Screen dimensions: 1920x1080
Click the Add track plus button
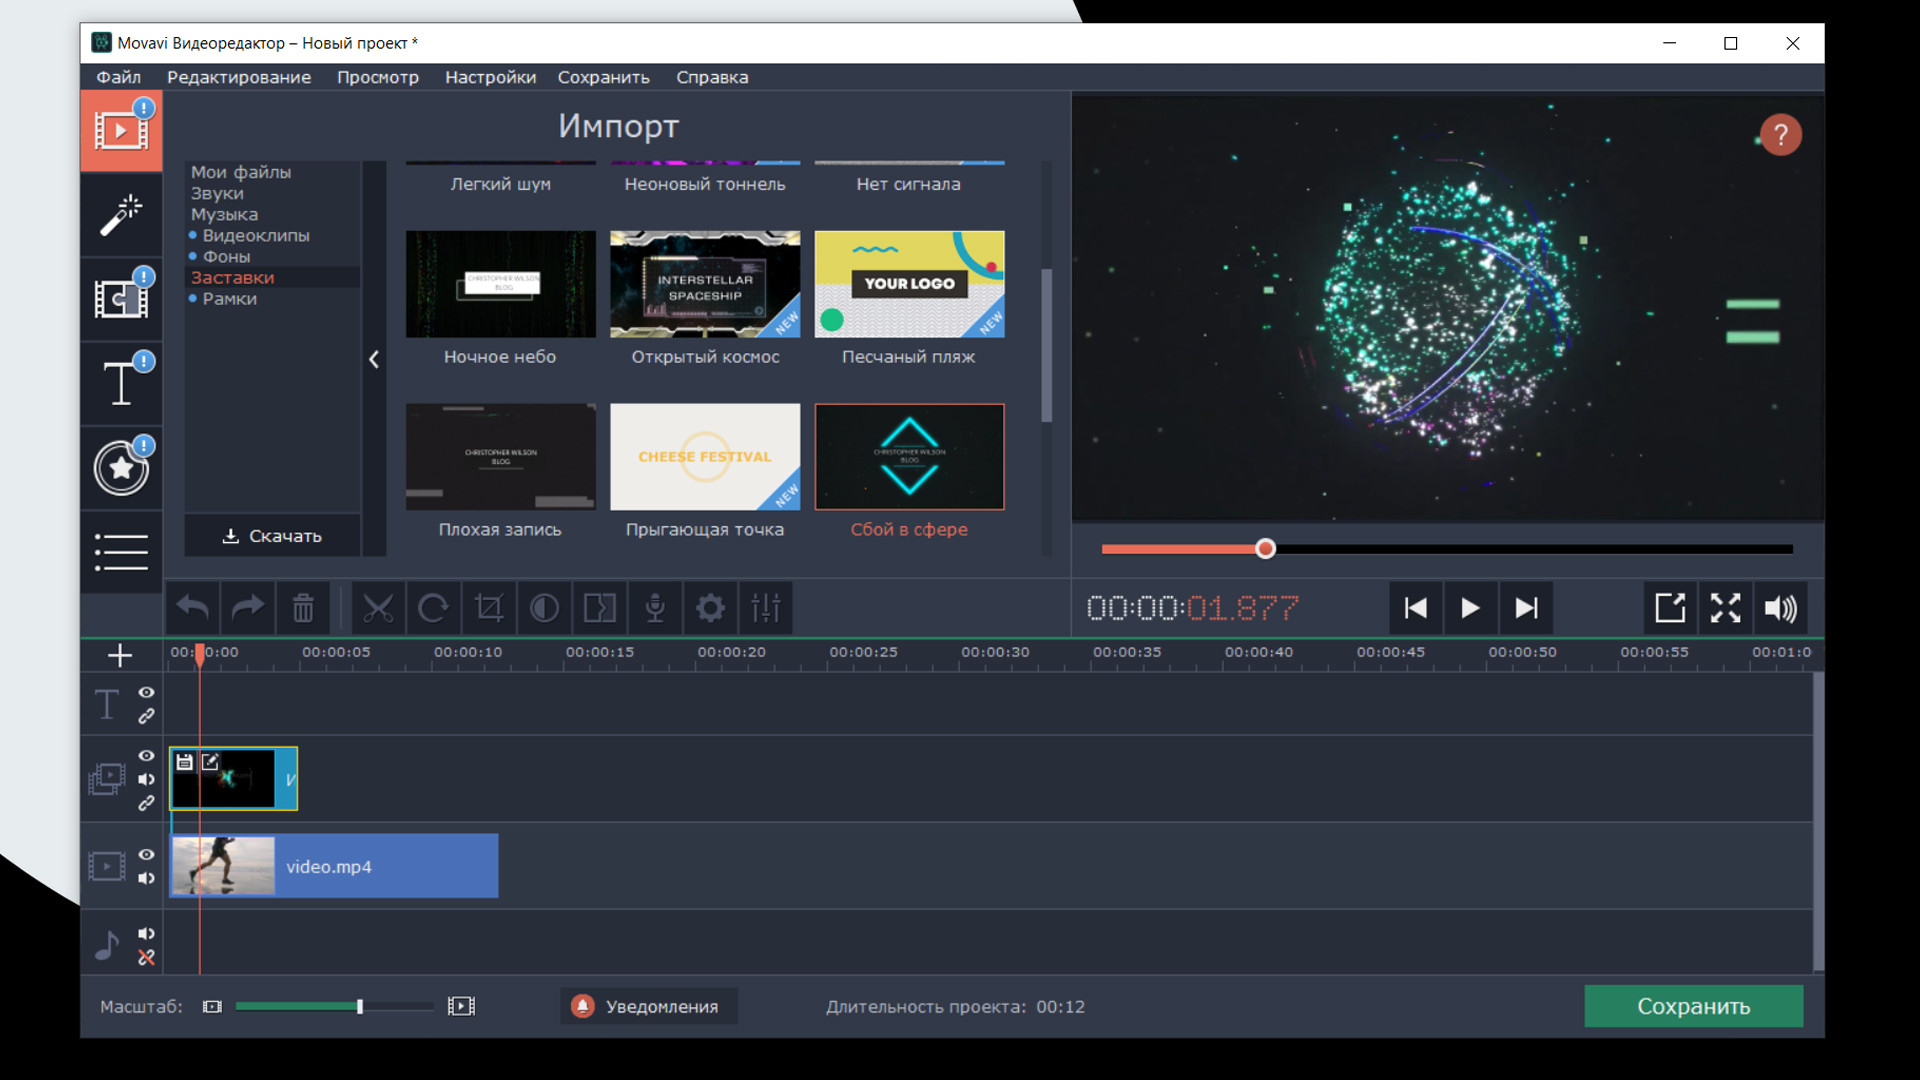pyautogui.click(x=120, y=655)
